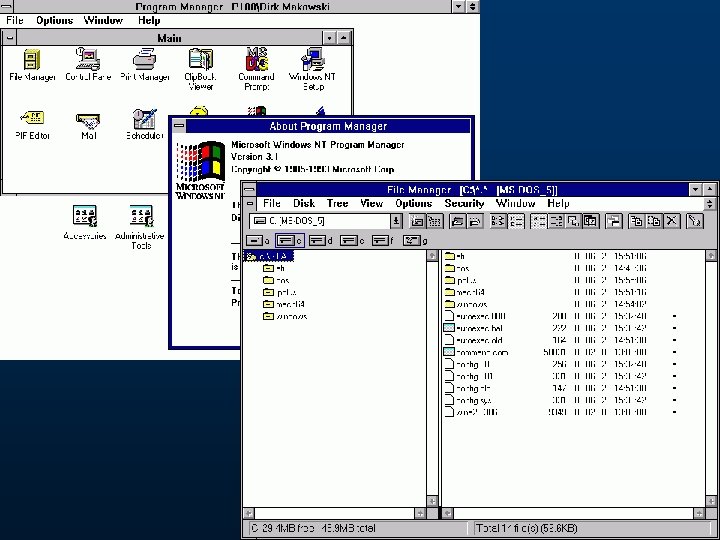Open the Security menu in File Manager
Screen dimensions: 720x540
click(464, 203)
